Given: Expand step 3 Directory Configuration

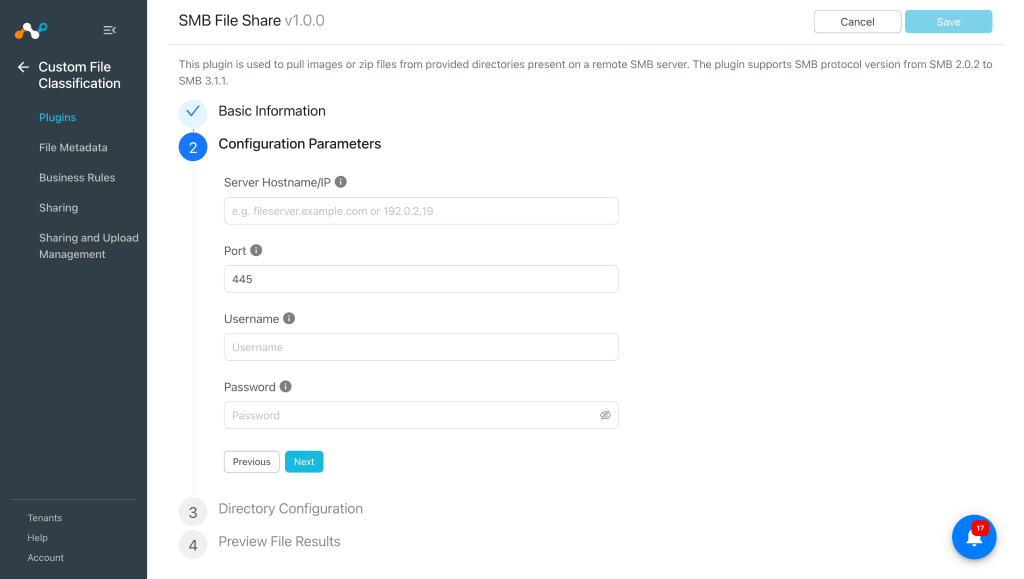Looking at the screenshot, I should point(290,509).
